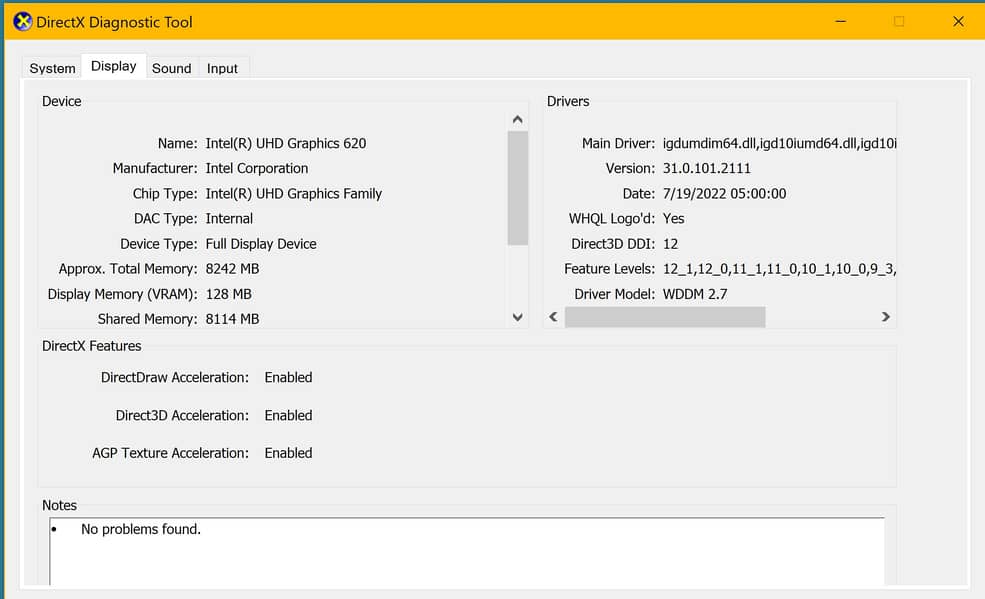Click the DirectDraw Acceleration Enabled status
The height and width of the screenshot is (599, 985).
coord(288,377)
